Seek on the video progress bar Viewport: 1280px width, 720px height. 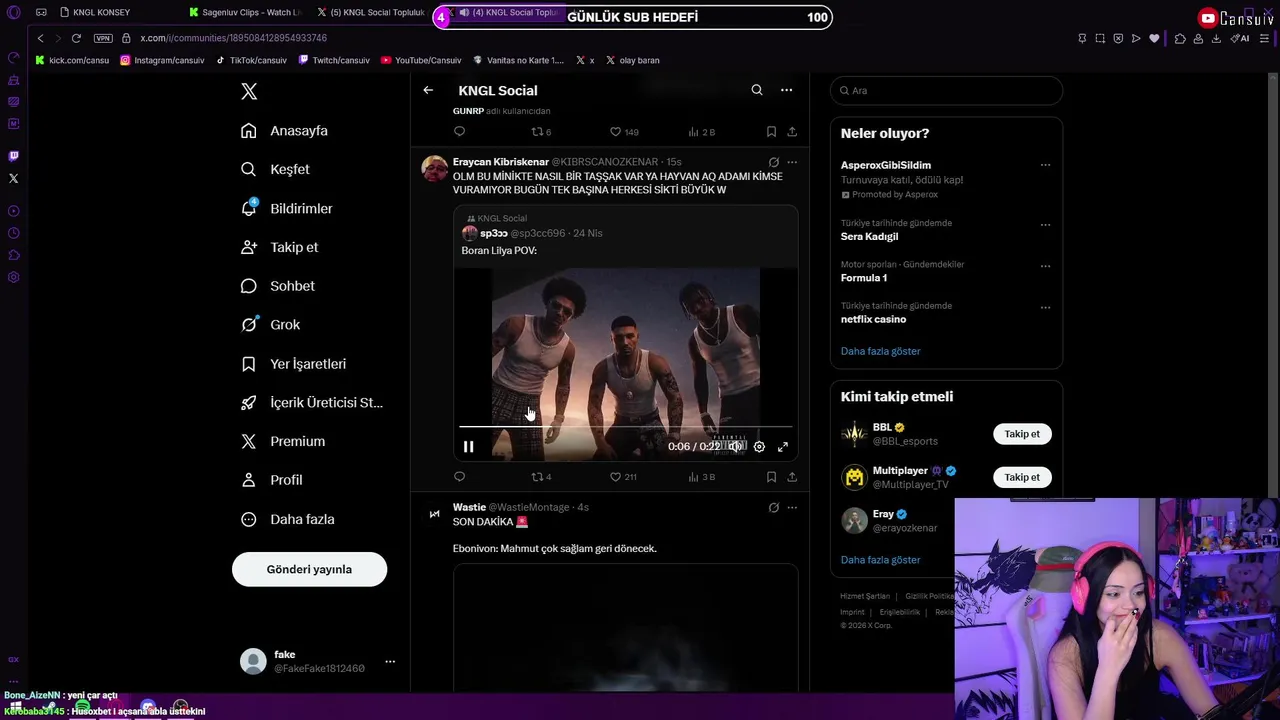[x=625, y=427]
